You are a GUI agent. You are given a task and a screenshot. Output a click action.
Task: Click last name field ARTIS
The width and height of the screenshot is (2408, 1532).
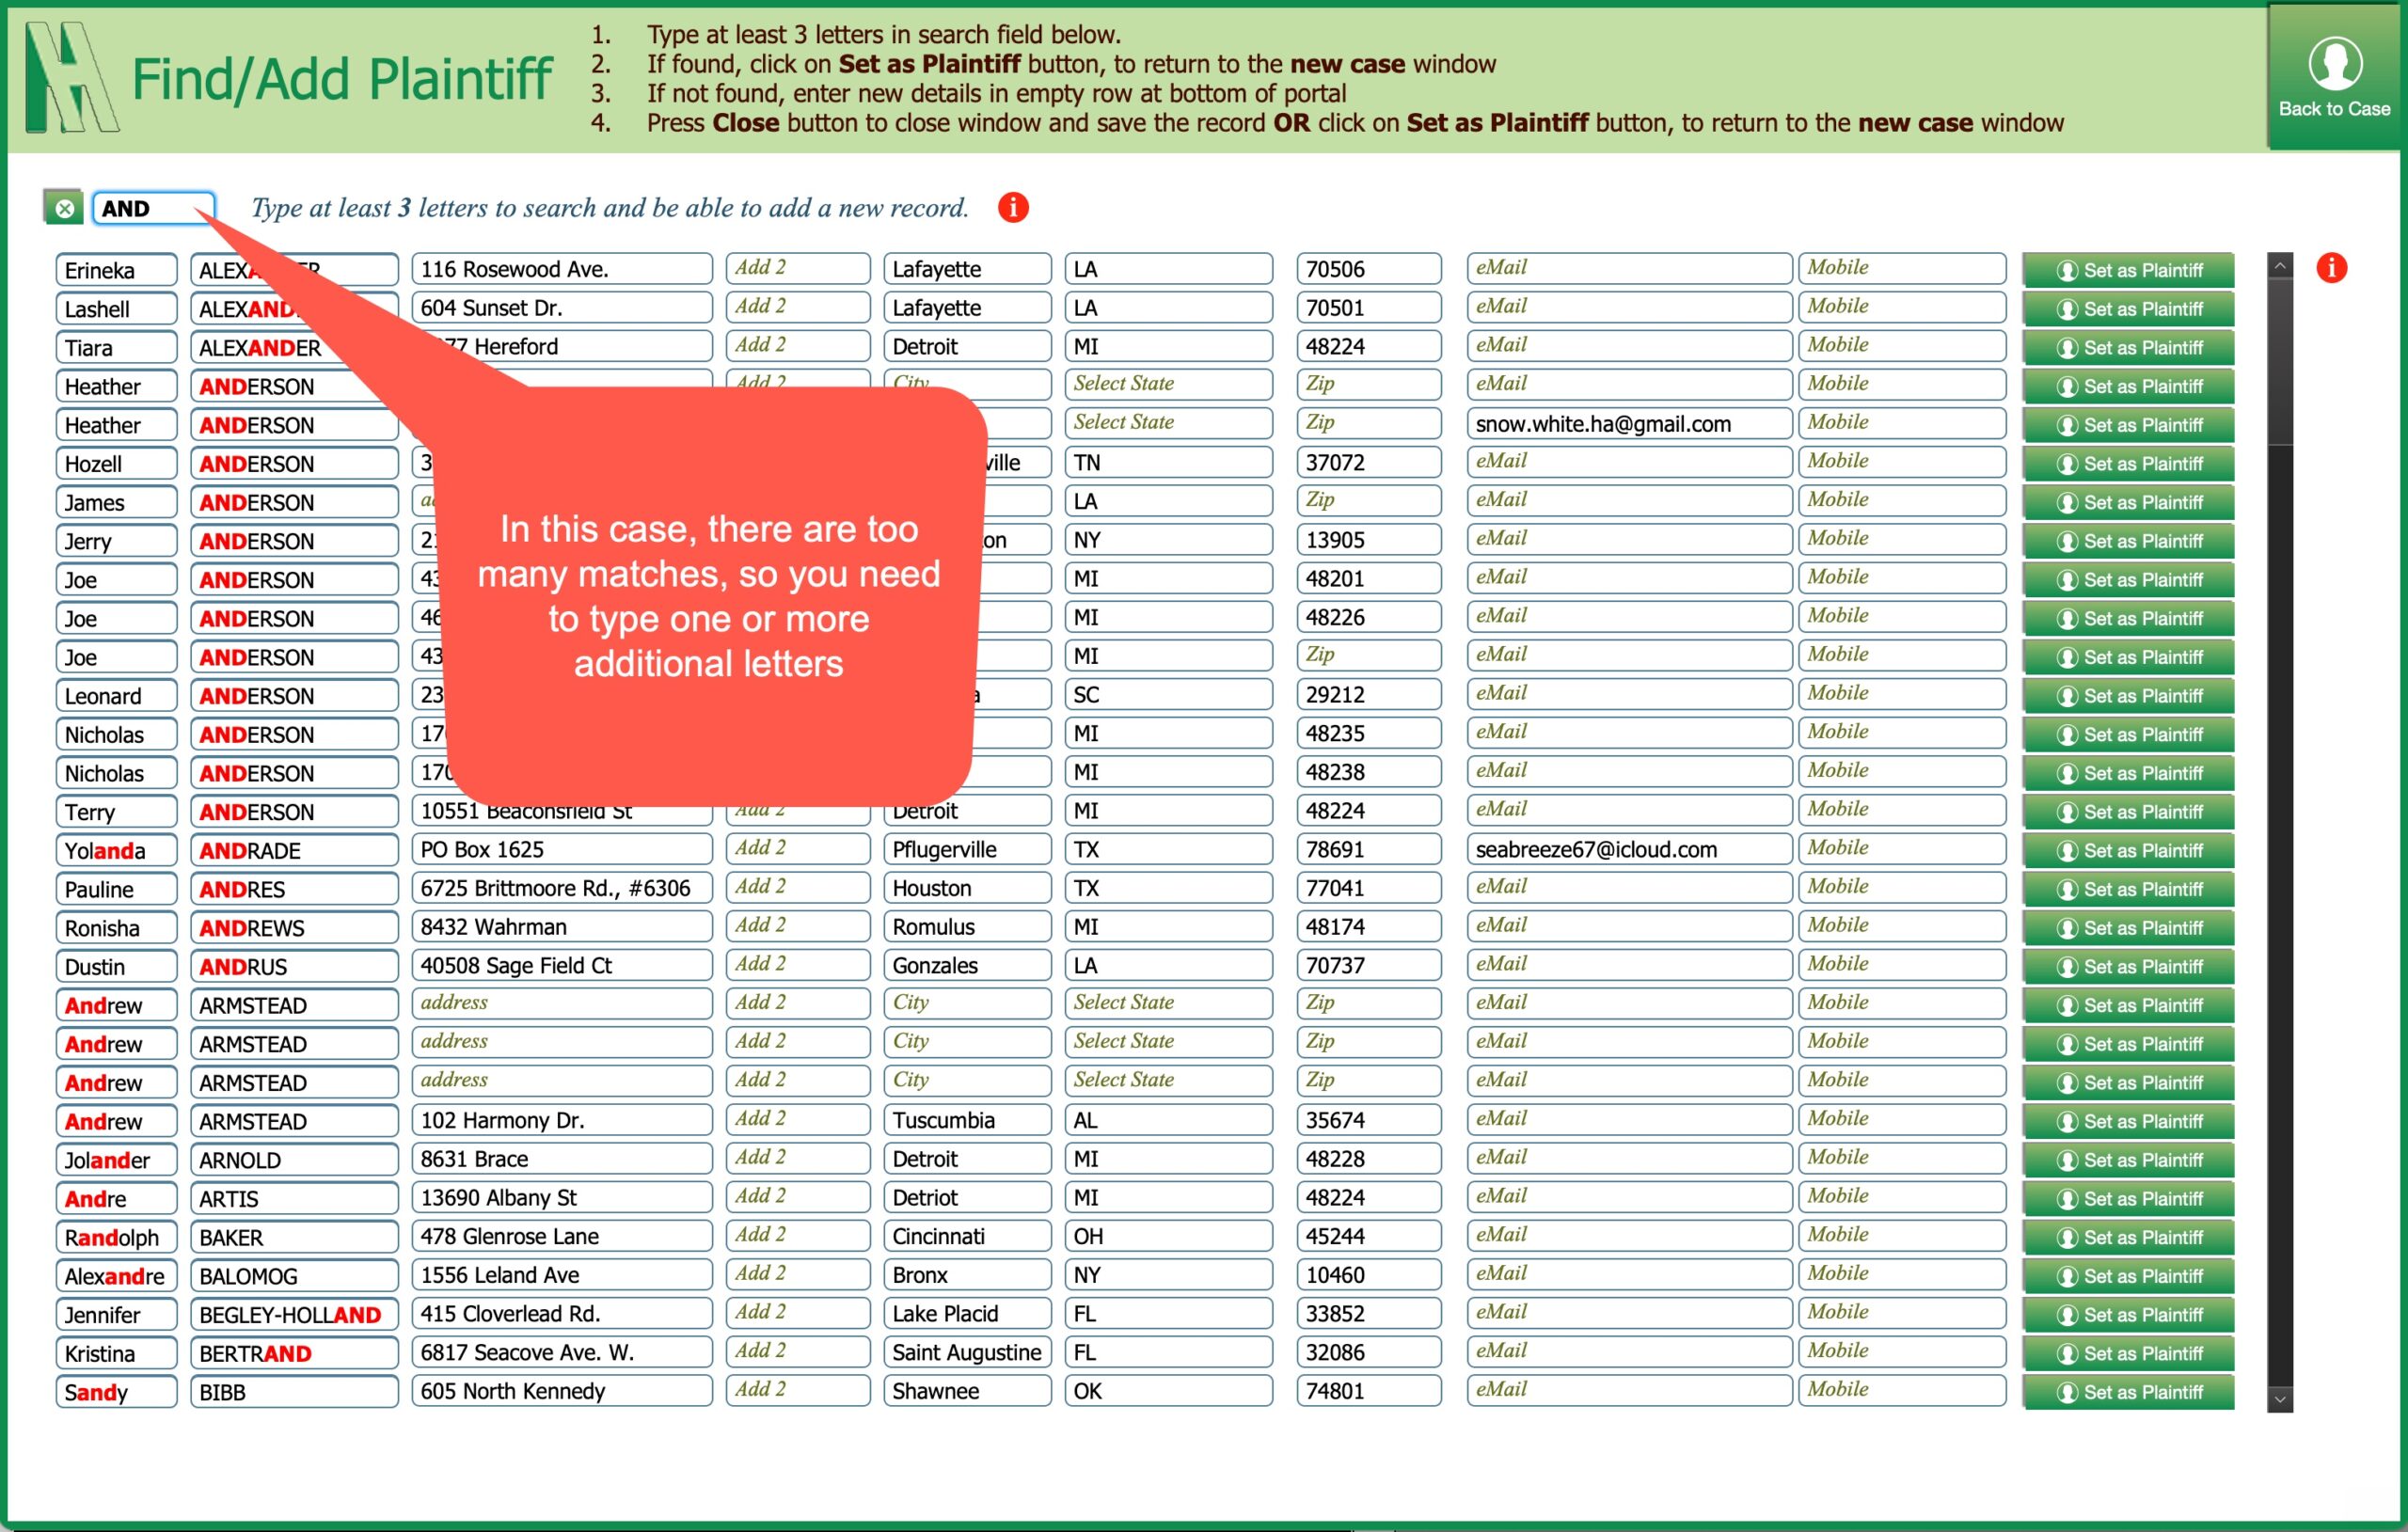294,1199
